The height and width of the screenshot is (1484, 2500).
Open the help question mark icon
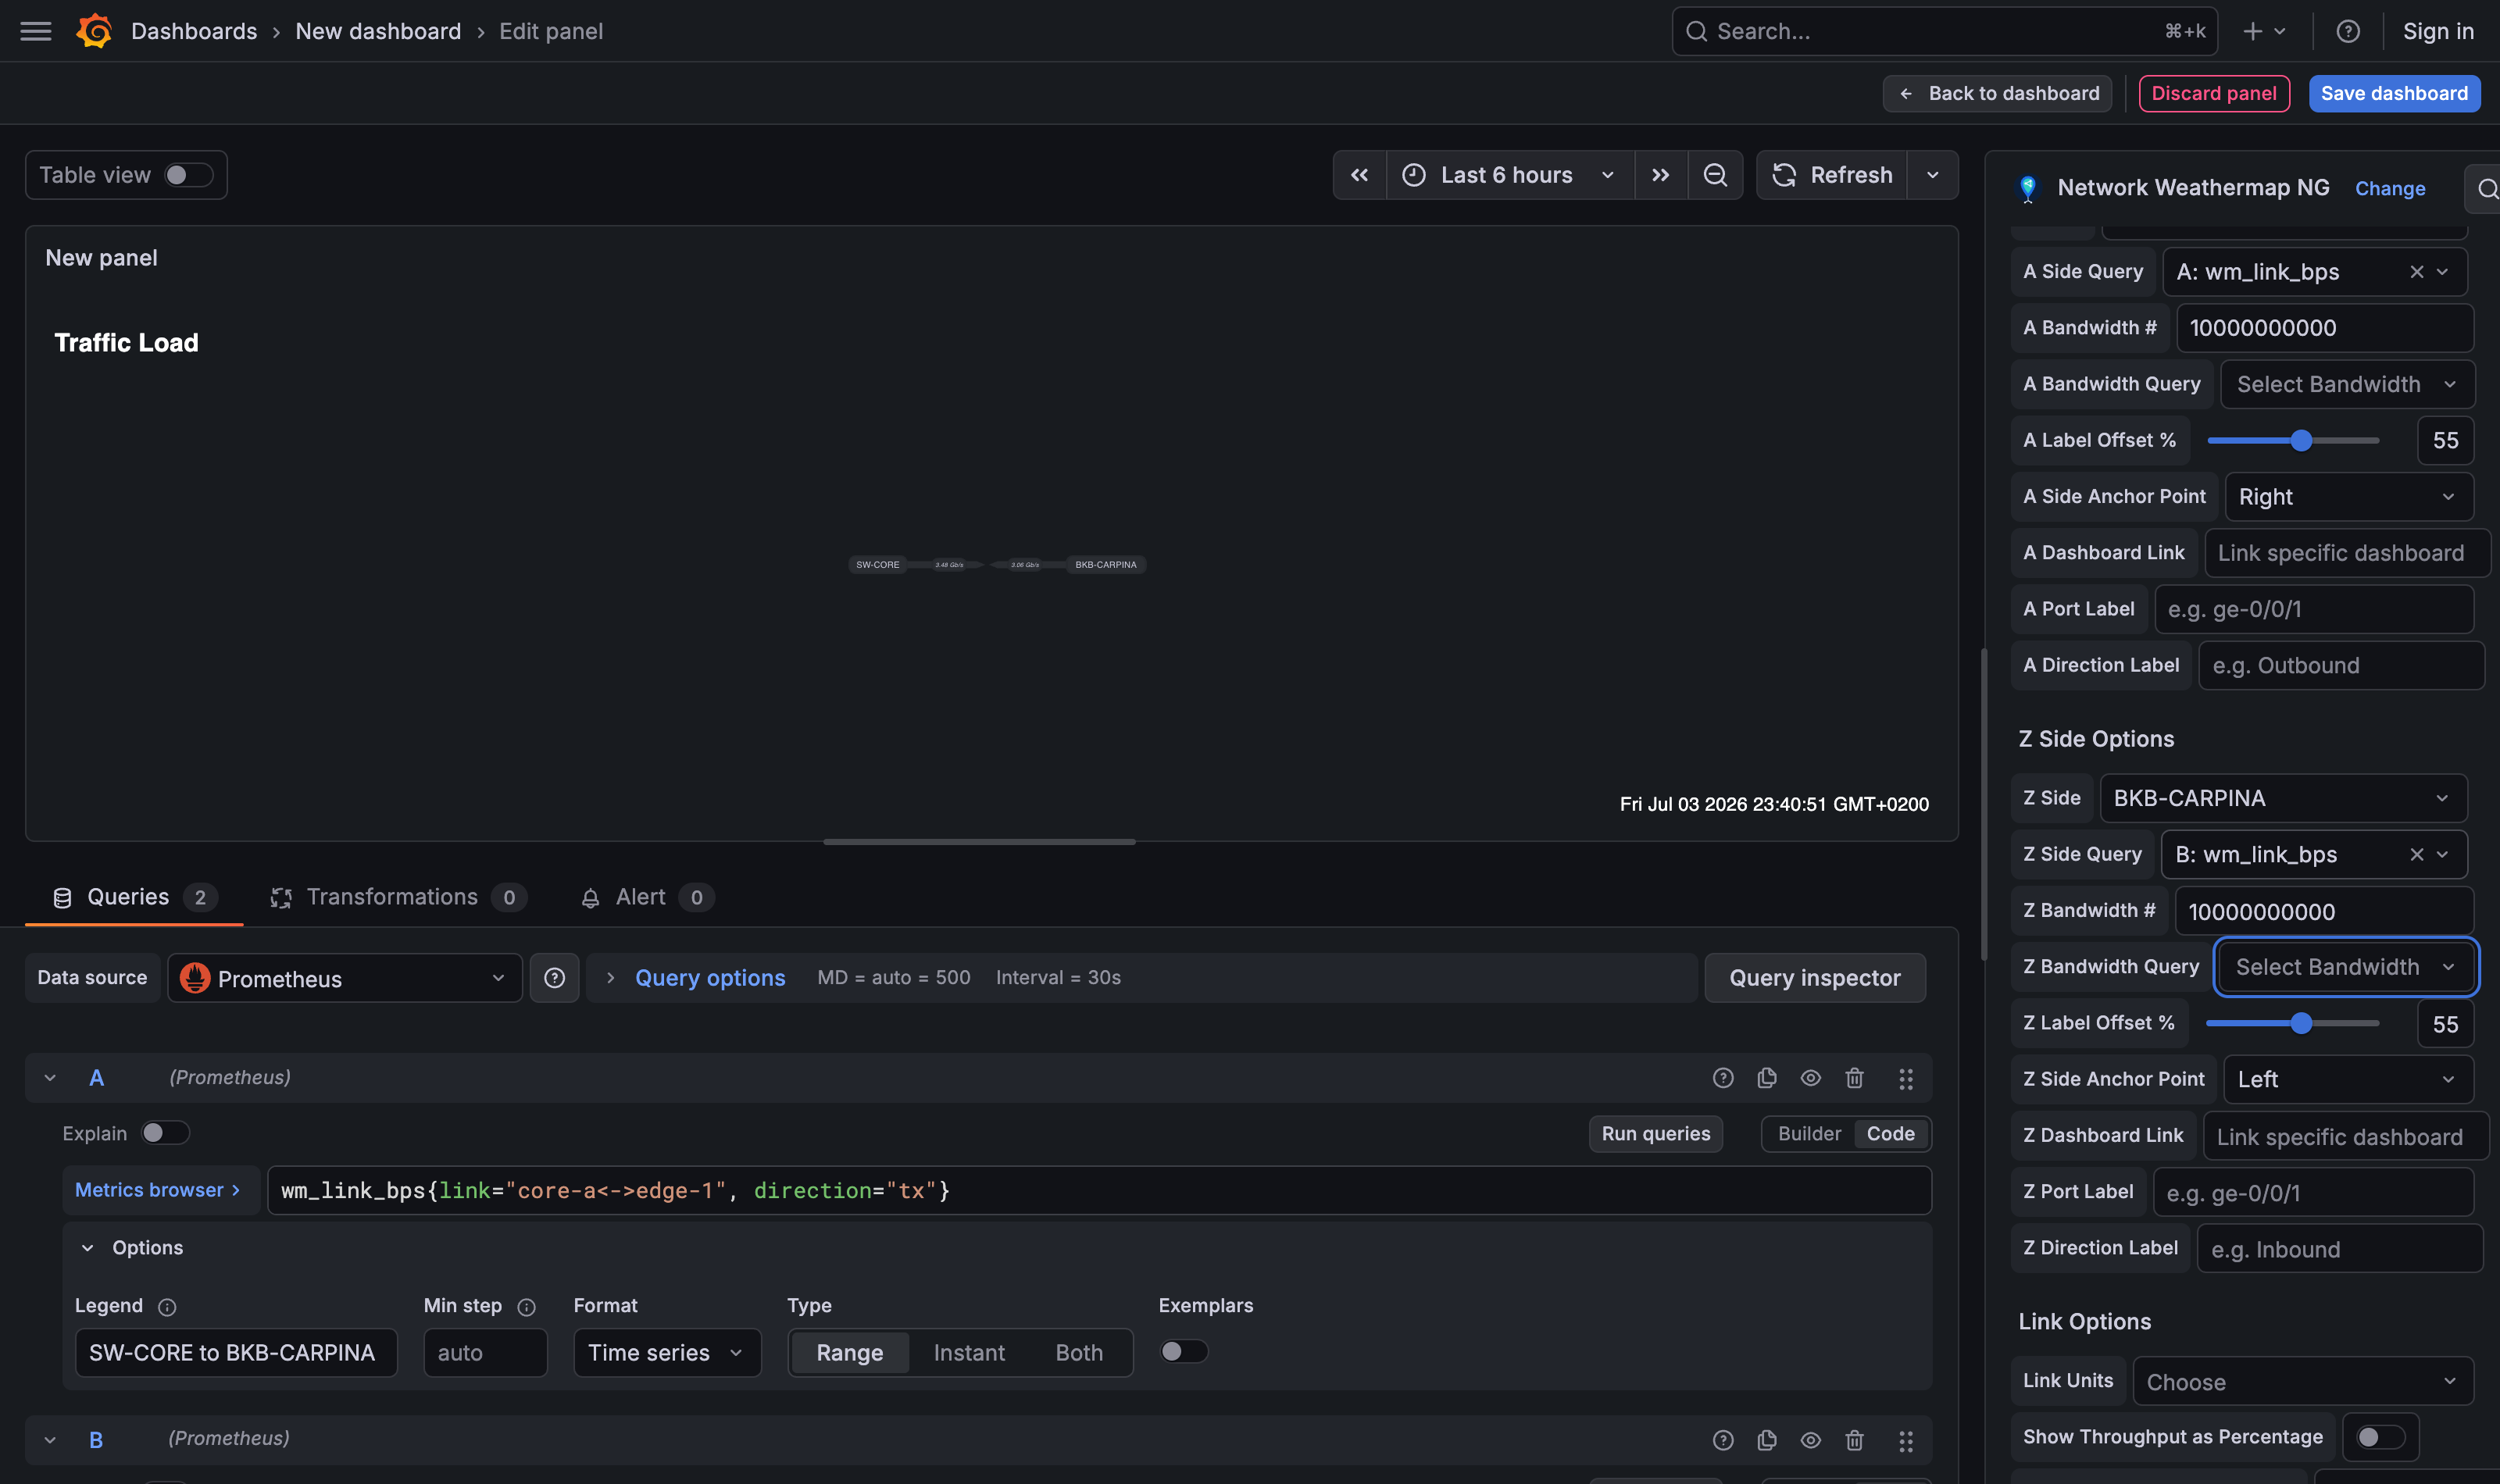coord(2347,31)
